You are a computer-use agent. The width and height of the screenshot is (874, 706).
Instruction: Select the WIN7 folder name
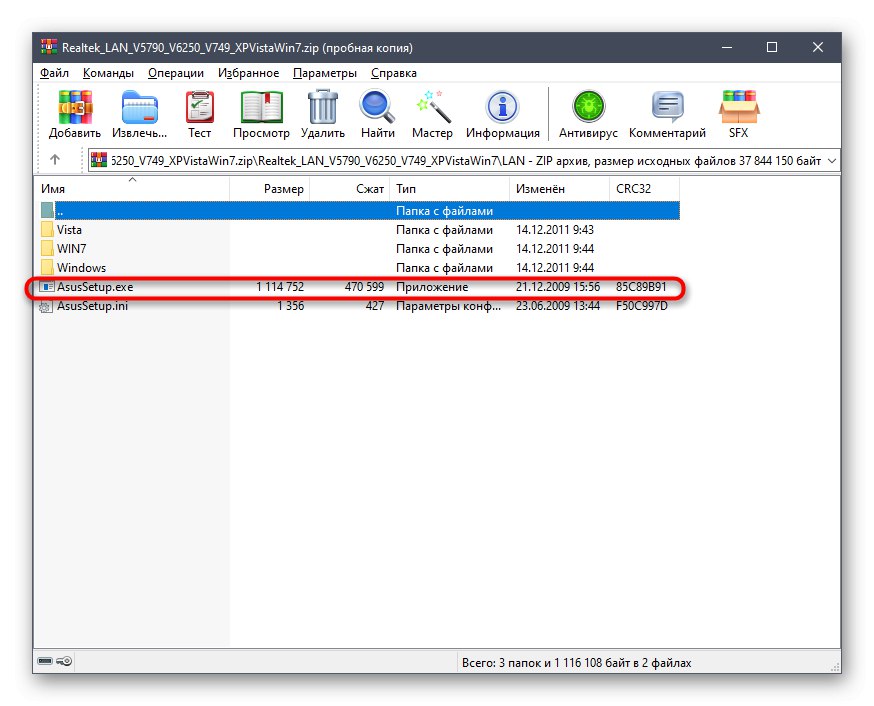[71, 249]
